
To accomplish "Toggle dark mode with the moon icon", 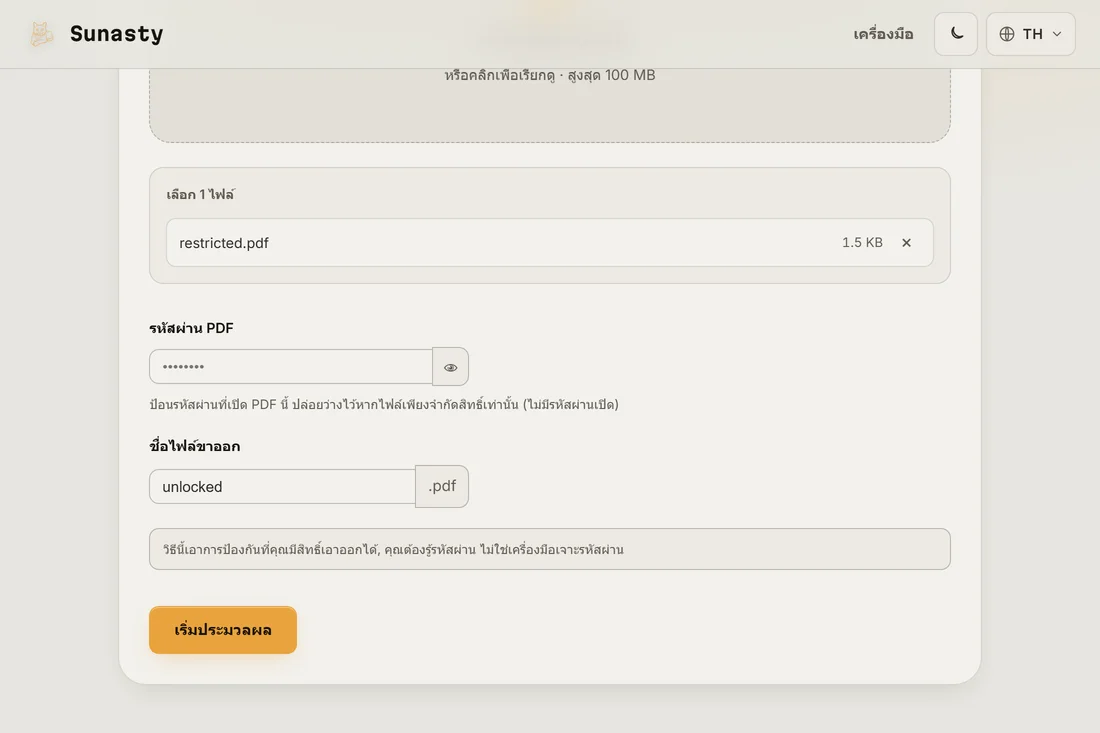I will point(955,34).
